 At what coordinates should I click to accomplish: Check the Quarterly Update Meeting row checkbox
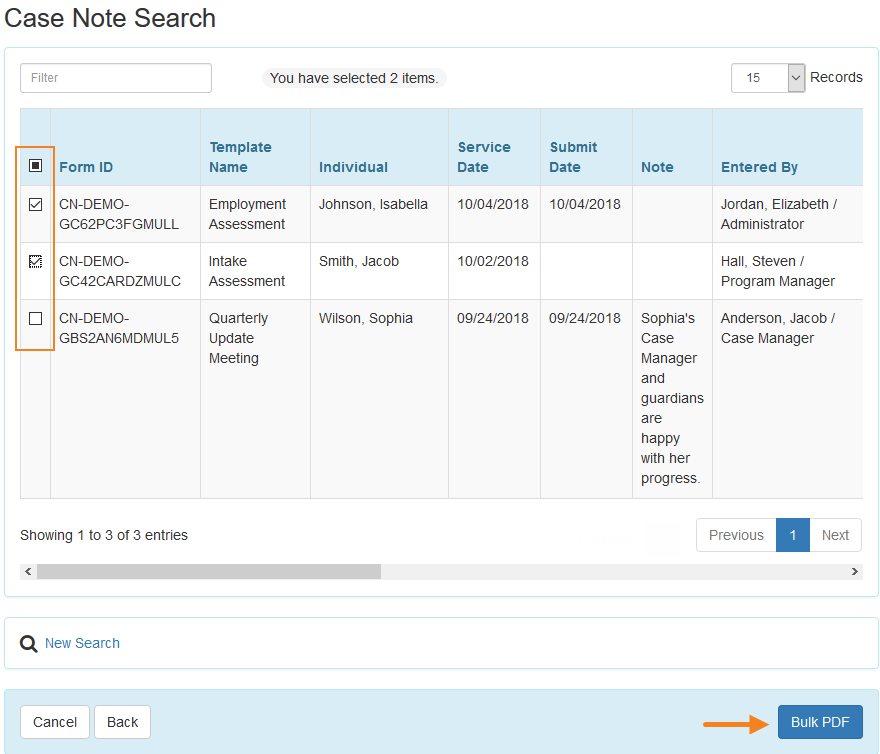pyautogui.click(x=35, y=317)
